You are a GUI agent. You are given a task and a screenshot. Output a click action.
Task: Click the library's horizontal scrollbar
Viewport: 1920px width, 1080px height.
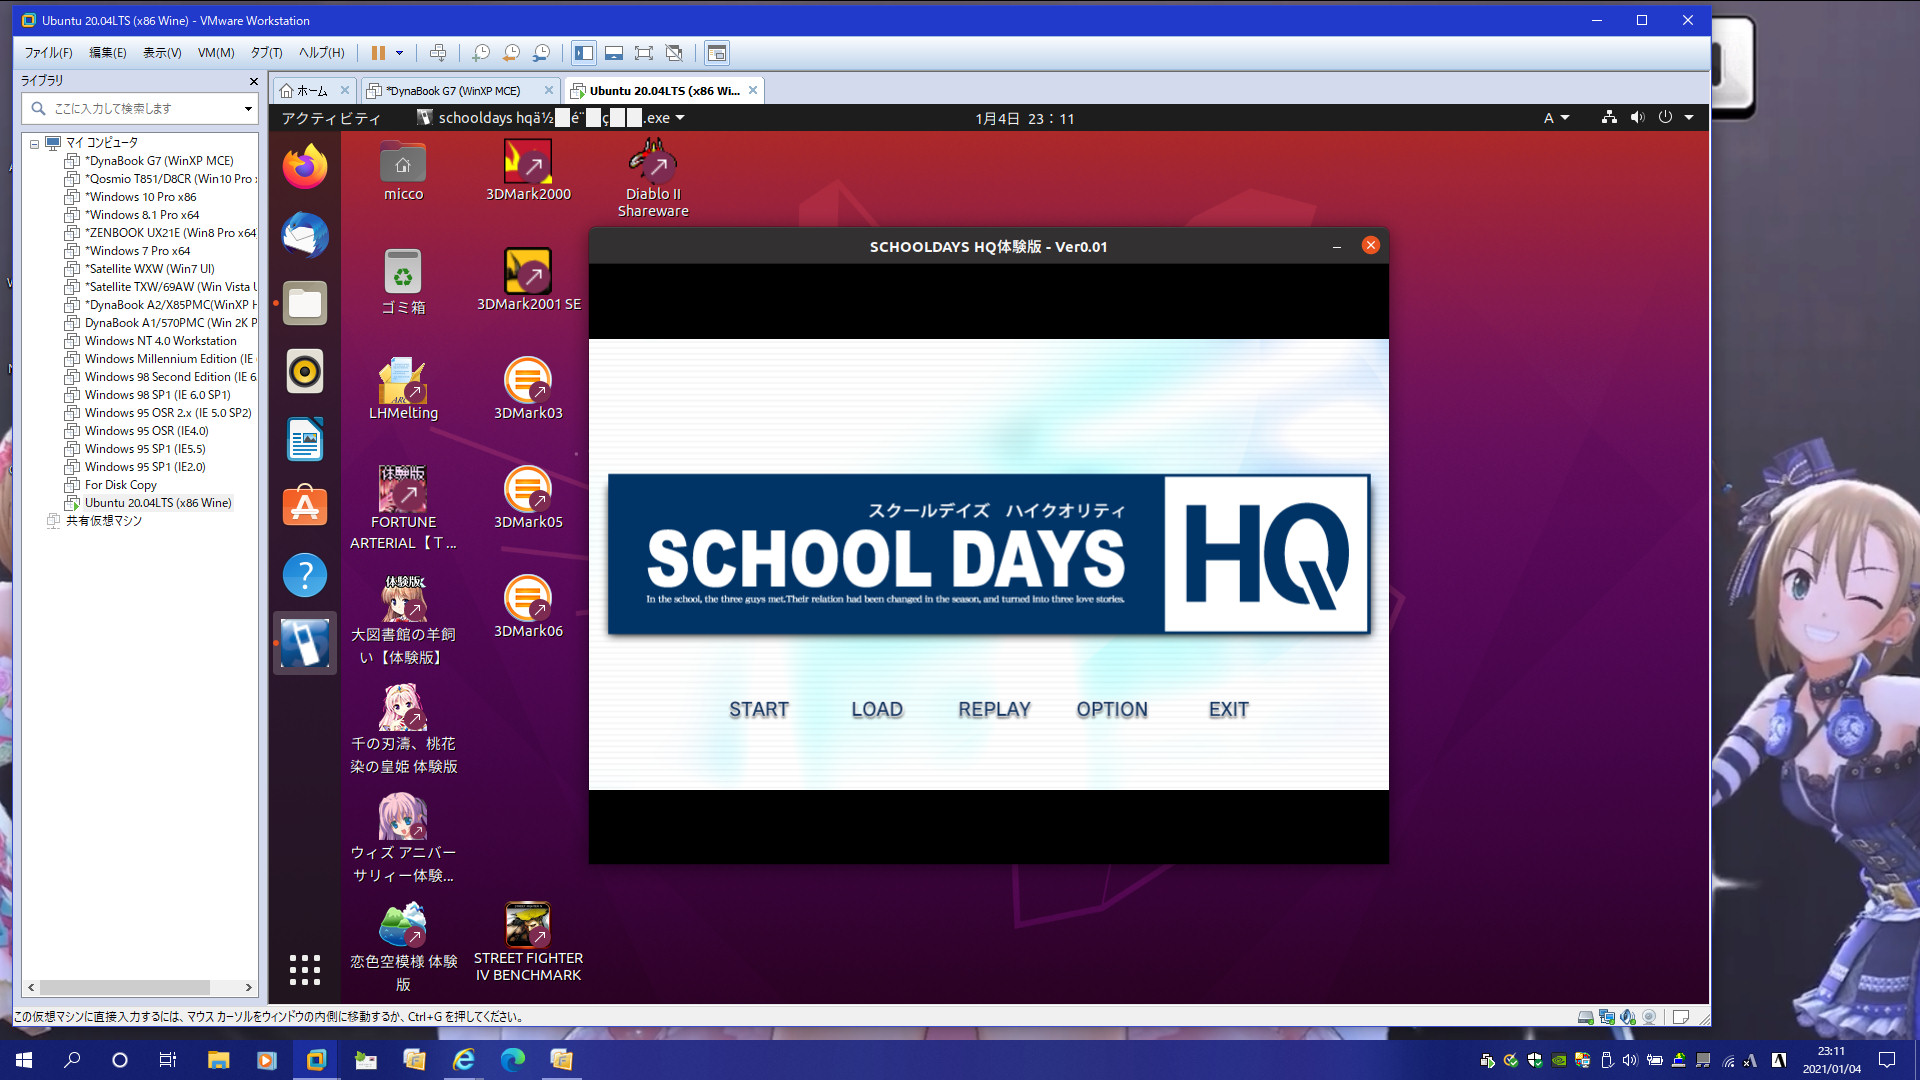coord(125,987)
